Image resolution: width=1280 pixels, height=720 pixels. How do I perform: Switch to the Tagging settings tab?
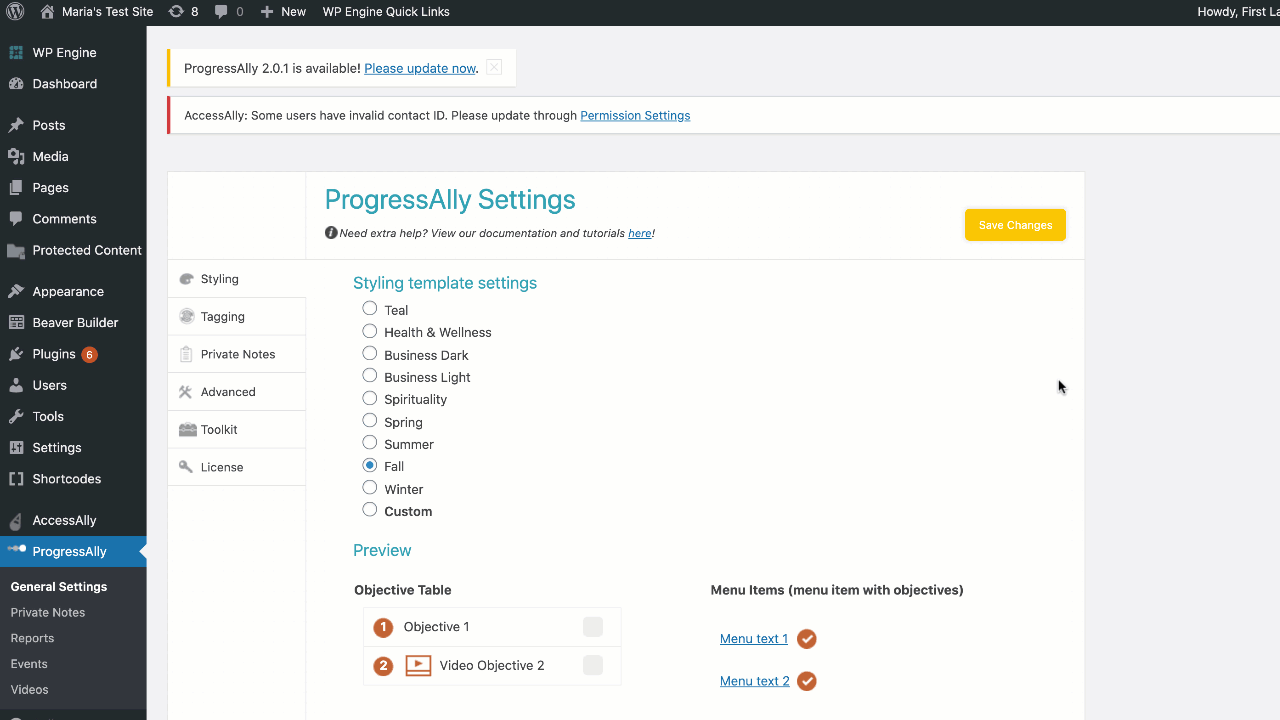[x=222, y=317]
